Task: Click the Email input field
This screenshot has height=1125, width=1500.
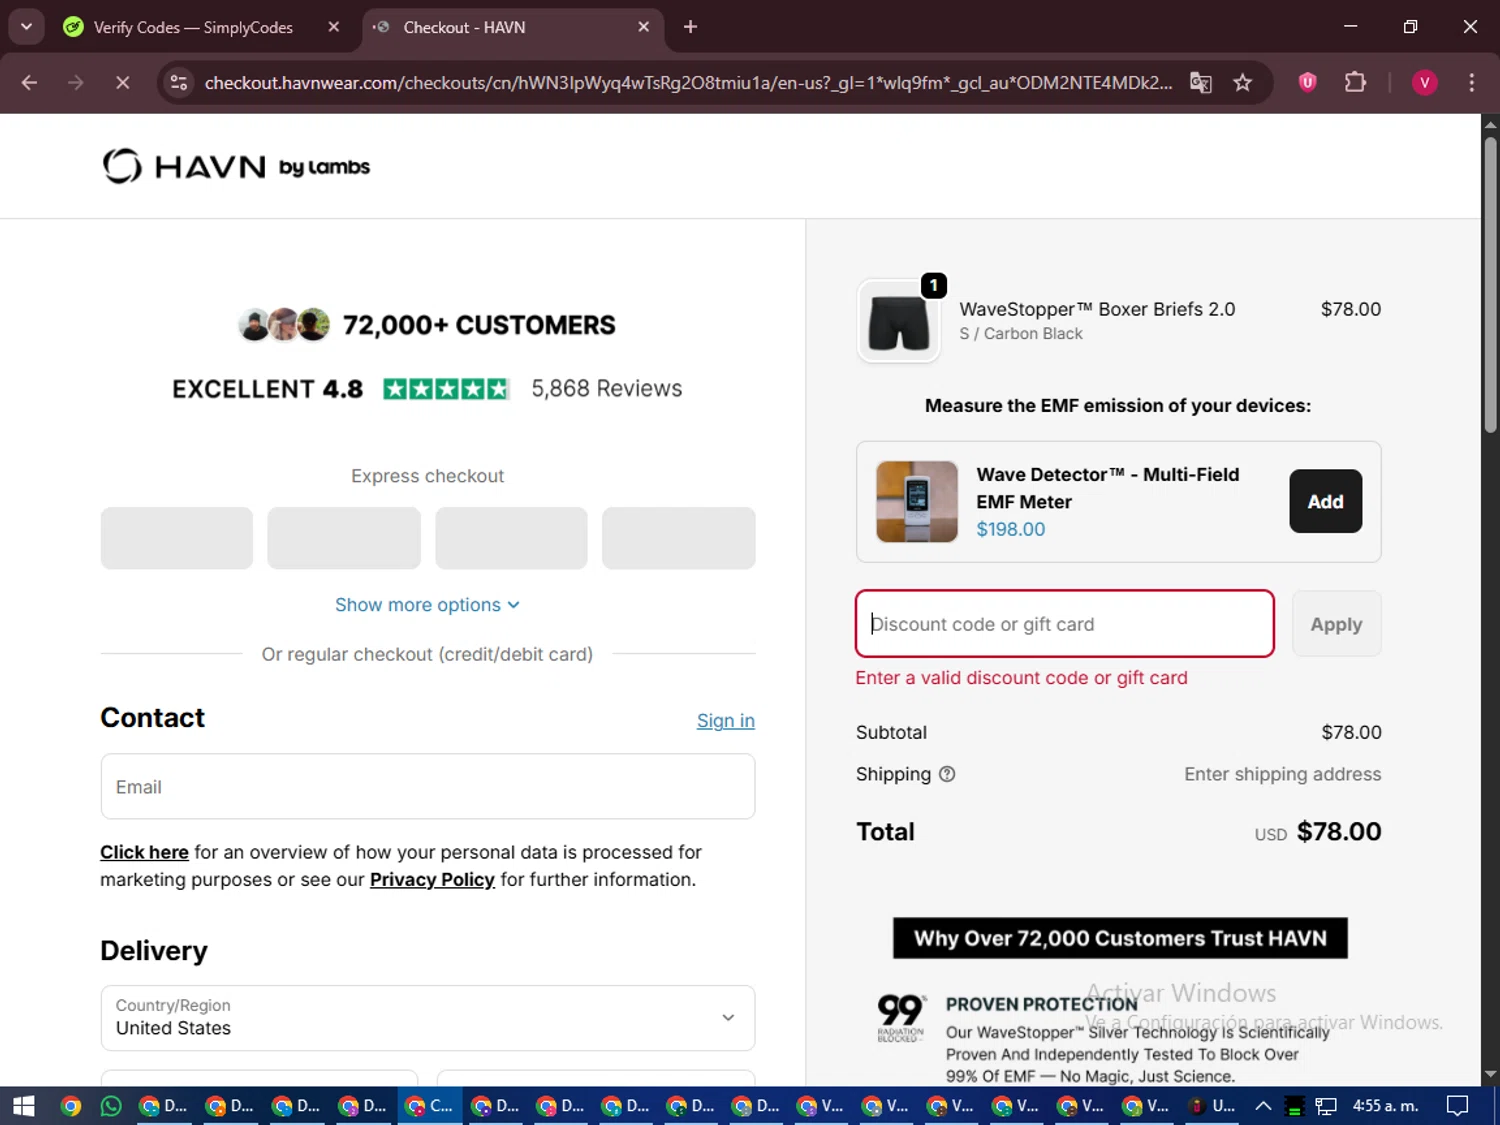Action: click(428, 787)
